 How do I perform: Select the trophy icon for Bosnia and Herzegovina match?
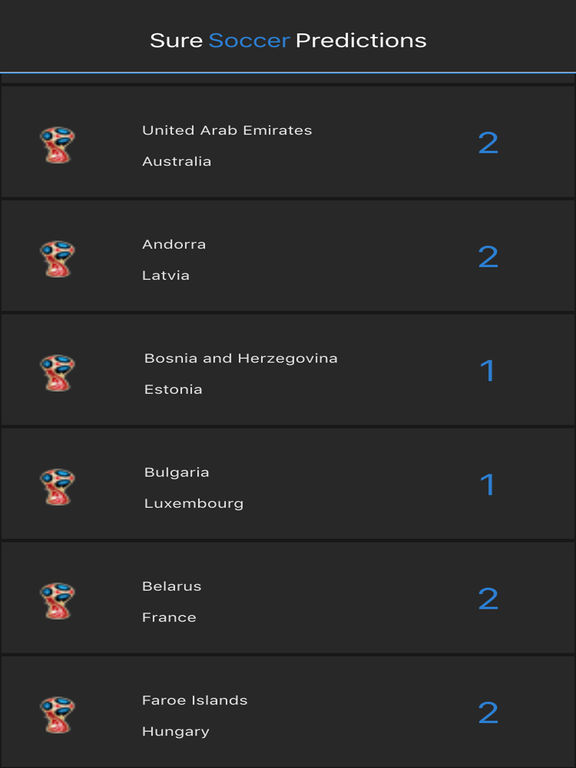(x=57, y=373)
